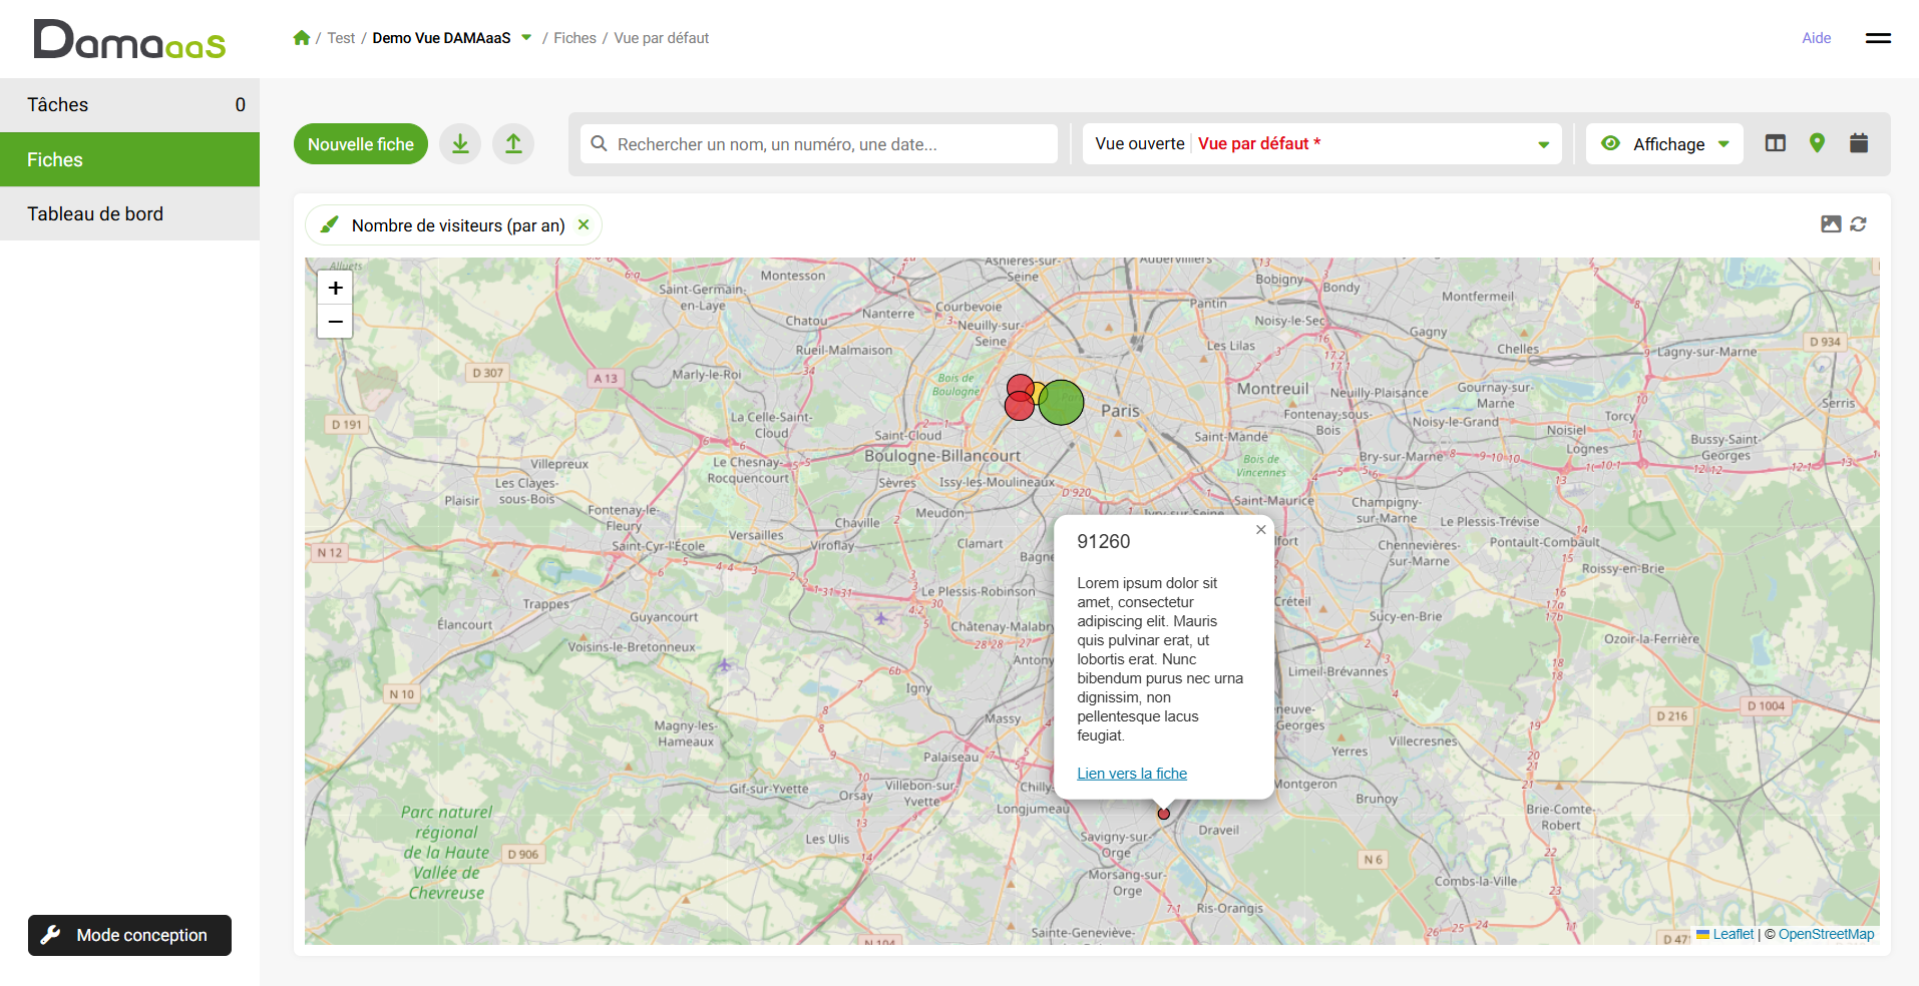Go to Tableau de bord

click(x=130, y=214)
